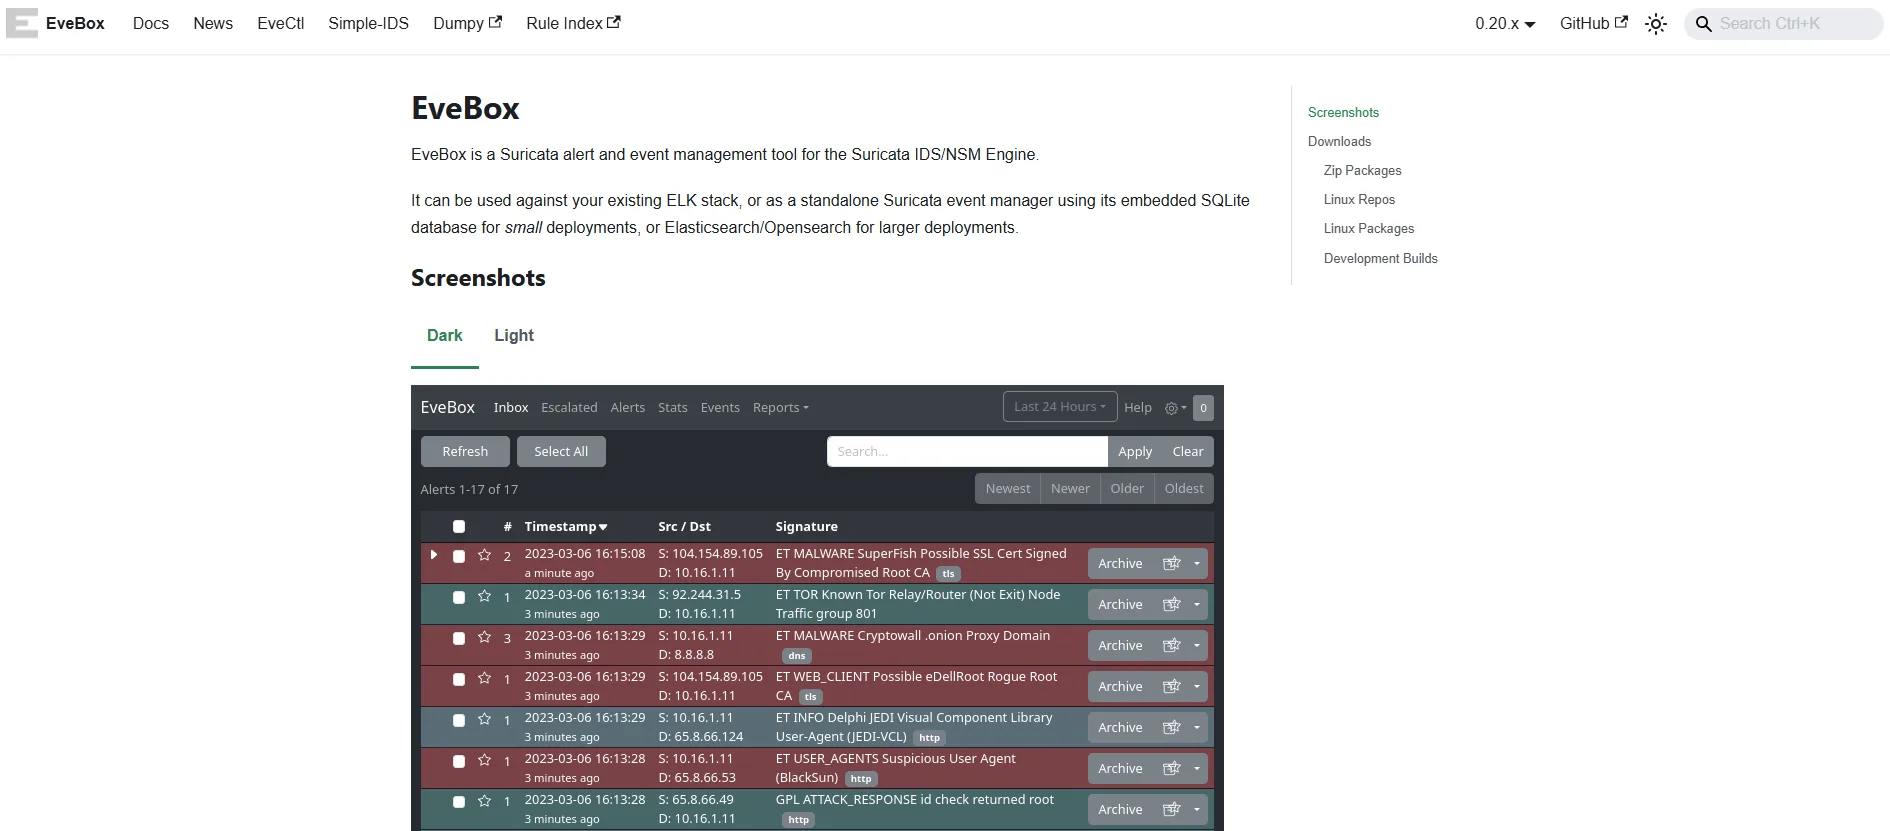Check the GPL ATTACK_RESPONSE alert checkbox
Image resolution: width=1890 pixels, height=831 pixels.
459,802
